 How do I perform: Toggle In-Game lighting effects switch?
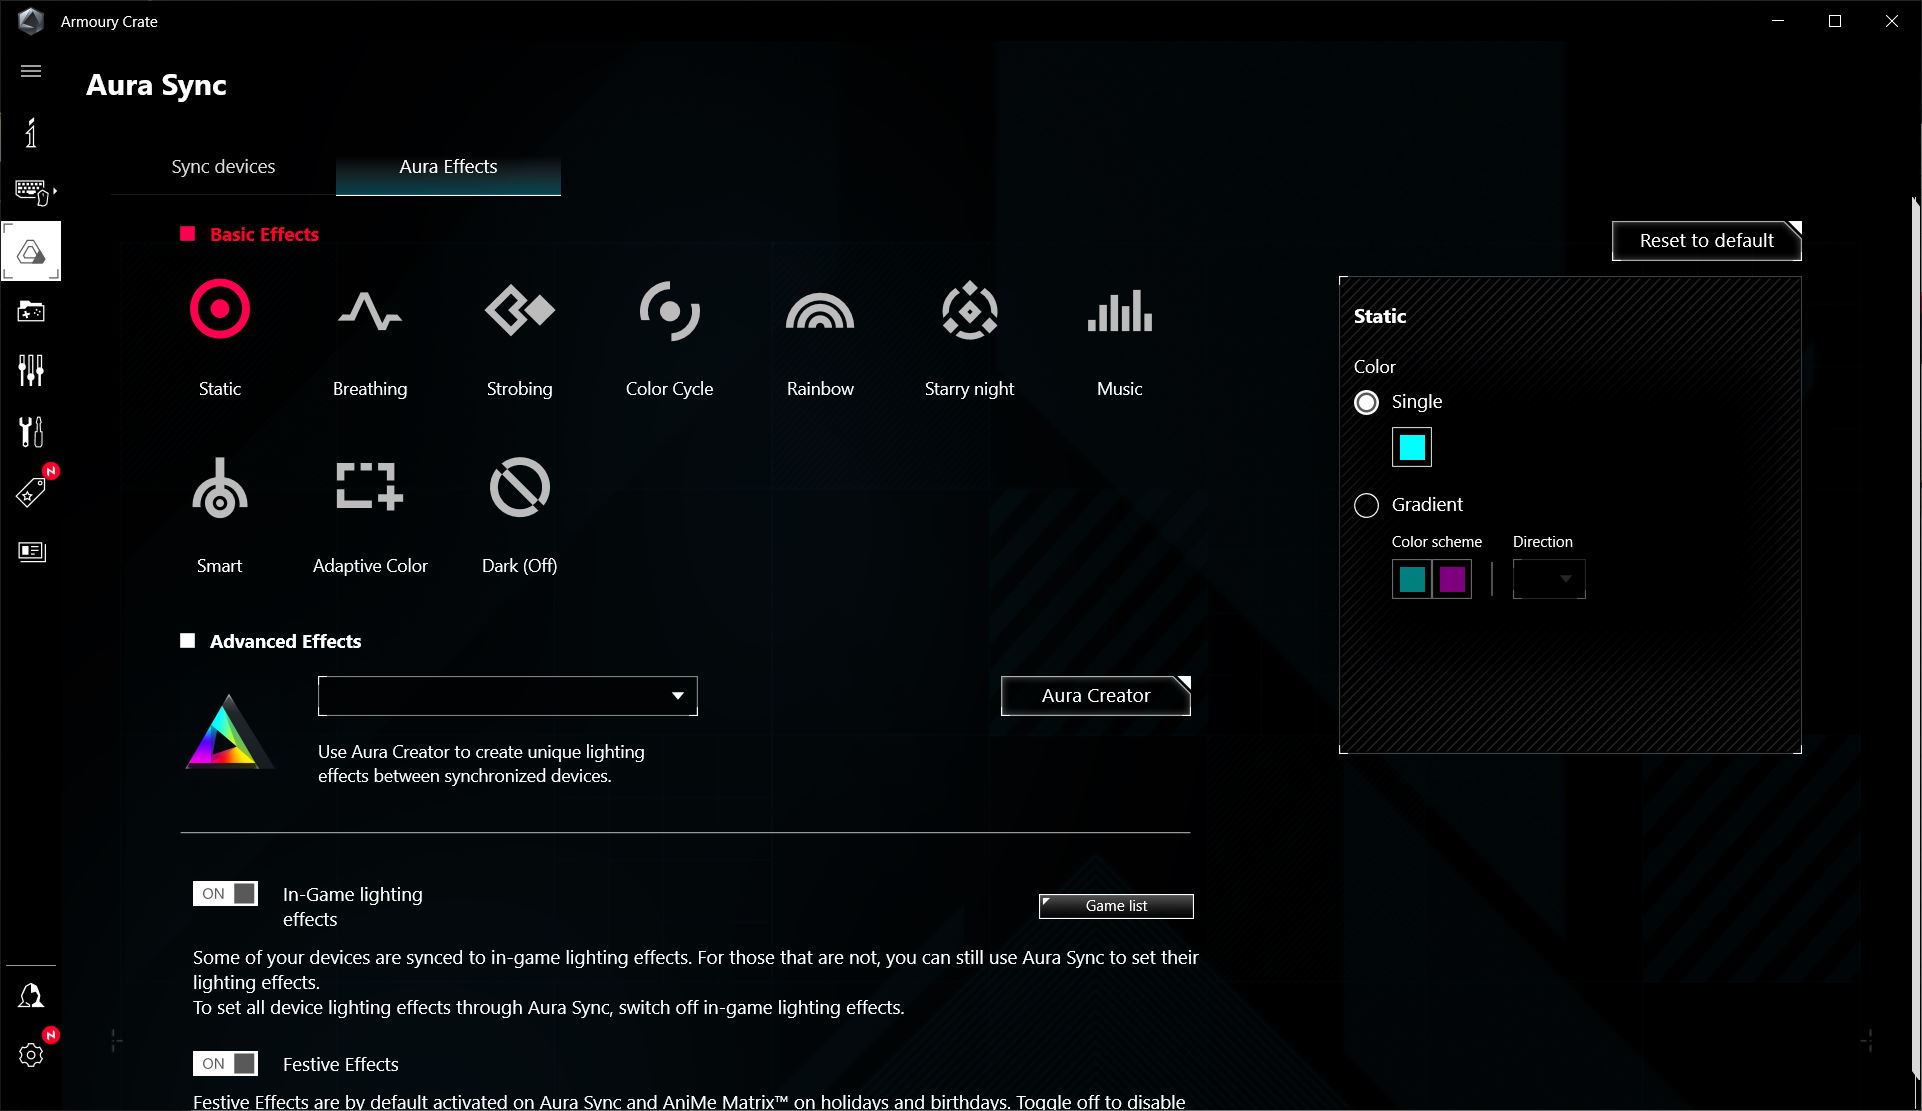[225, 893]
